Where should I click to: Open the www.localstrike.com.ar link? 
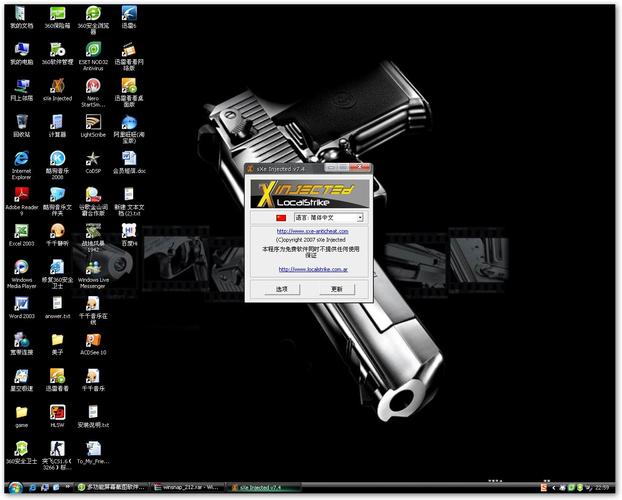coord(311,269)
